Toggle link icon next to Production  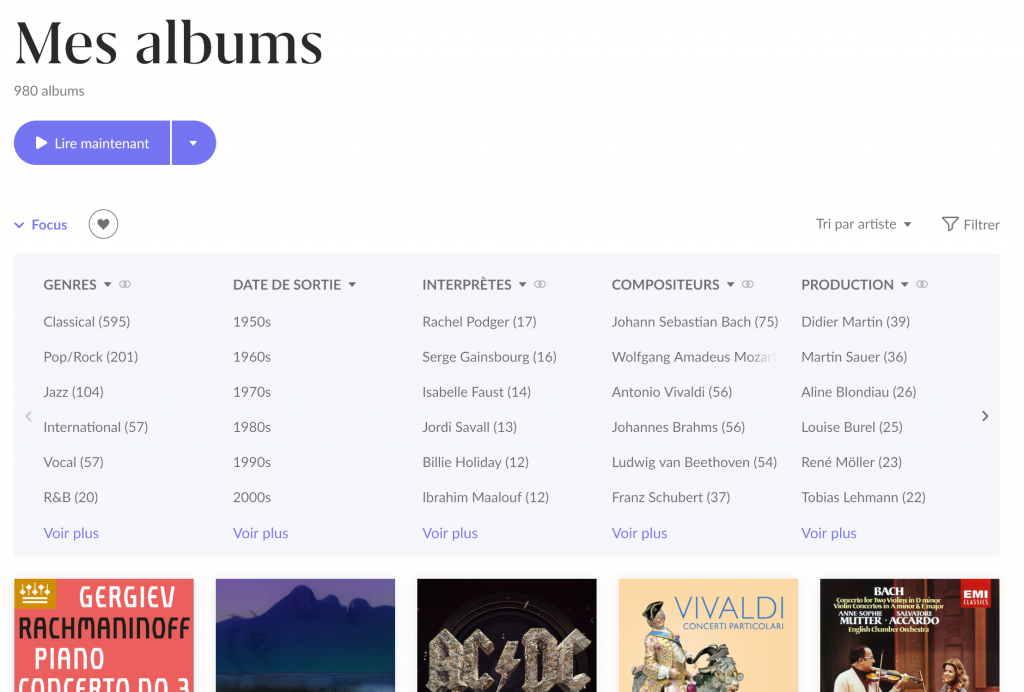pyautogui.click(x=922, y=285)
